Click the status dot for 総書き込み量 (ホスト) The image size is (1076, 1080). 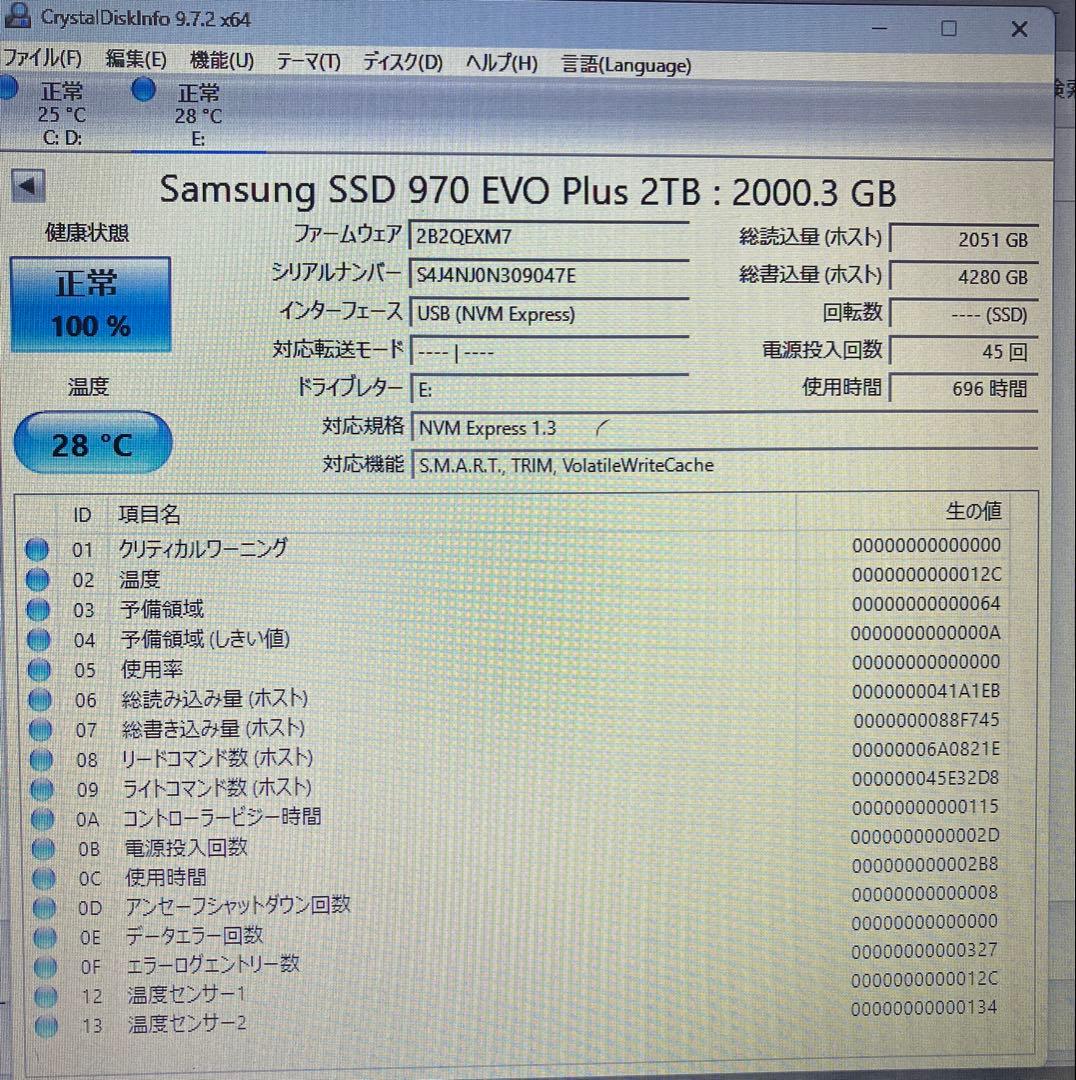pyautogui.click(x=38, y=728)
